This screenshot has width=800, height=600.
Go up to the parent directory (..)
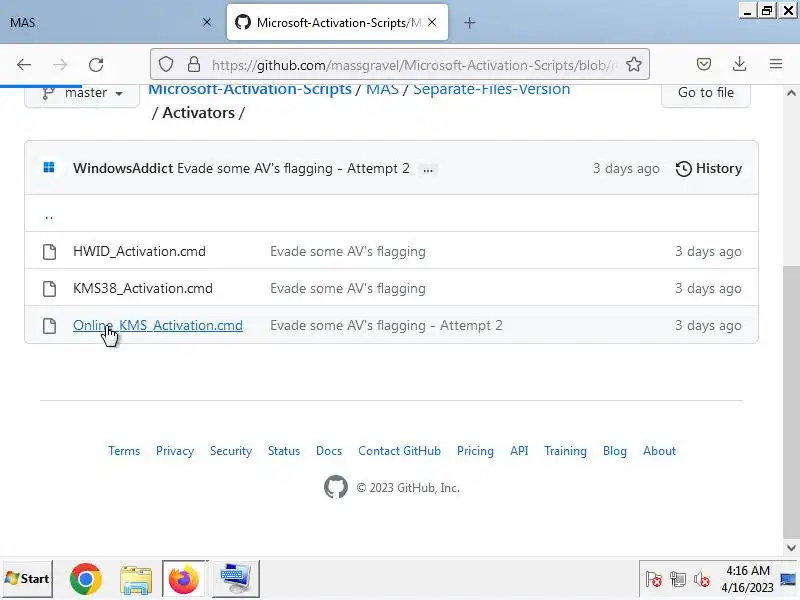point(49,216)
